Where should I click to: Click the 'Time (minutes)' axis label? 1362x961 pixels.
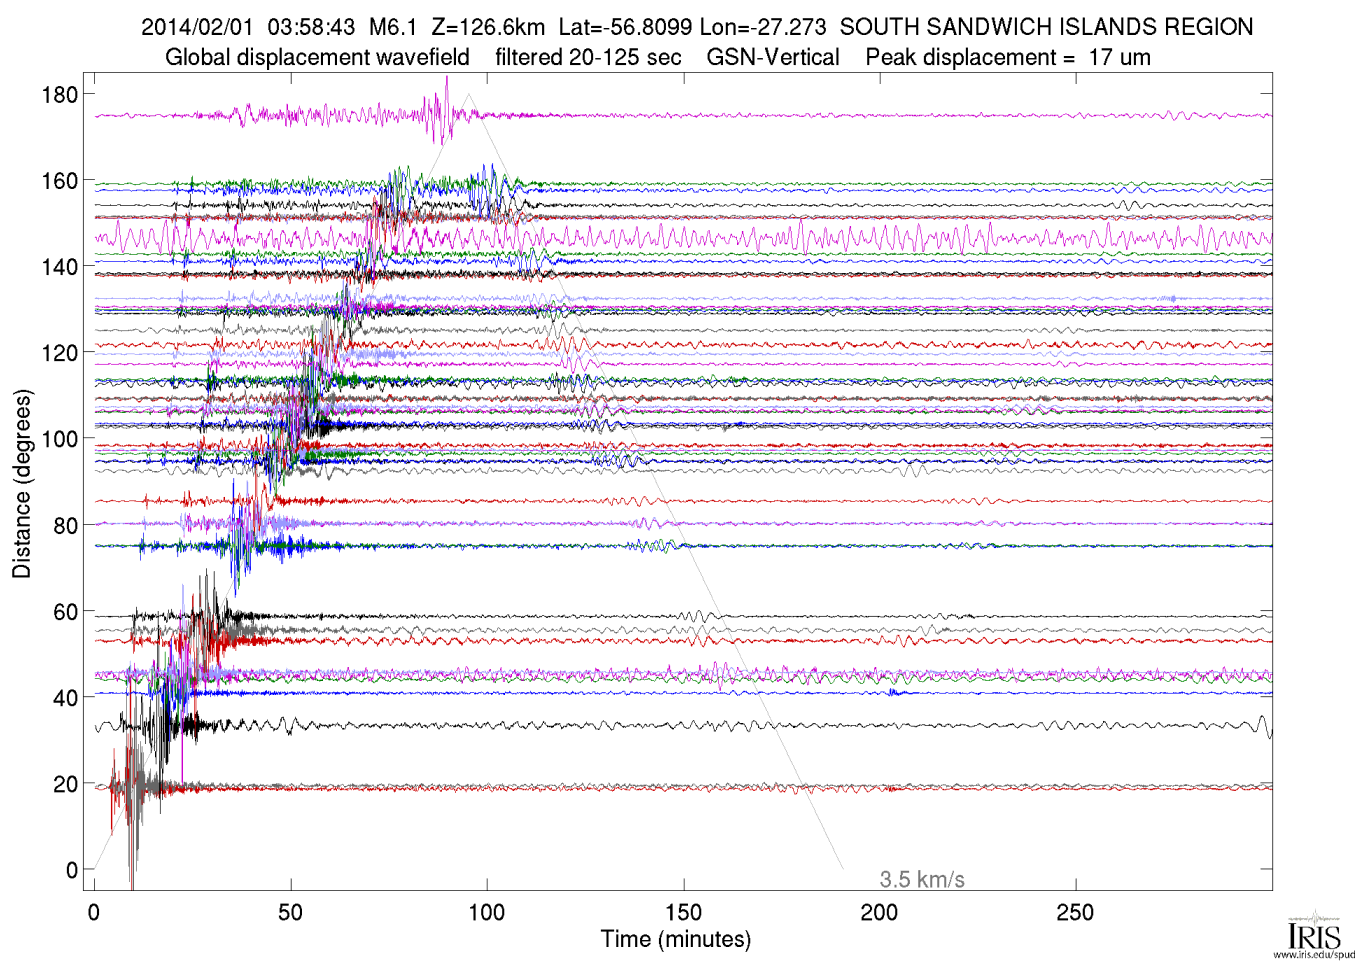(x=675, y=939)
